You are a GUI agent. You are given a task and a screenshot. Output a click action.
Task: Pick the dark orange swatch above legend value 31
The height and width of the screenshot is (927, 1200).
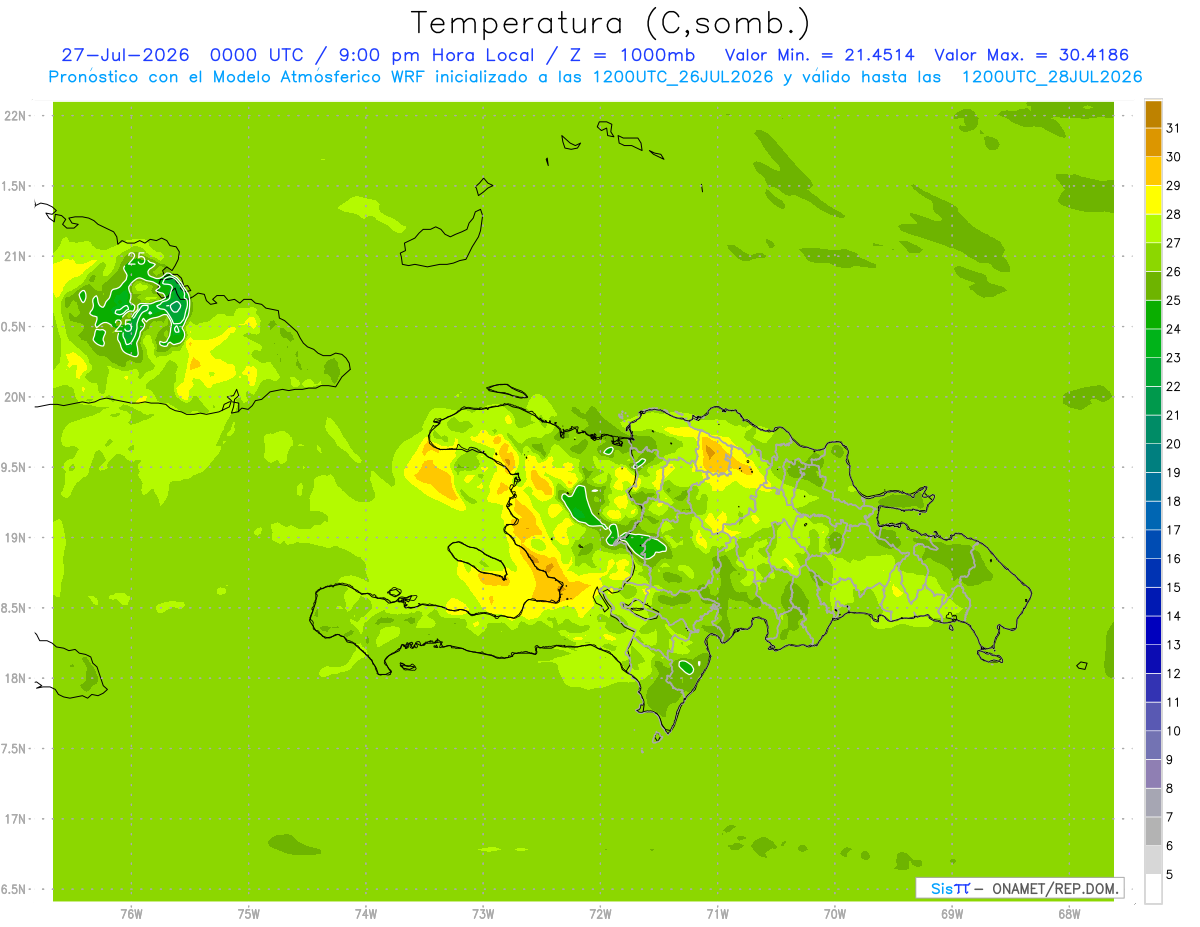coord(1153,115)
